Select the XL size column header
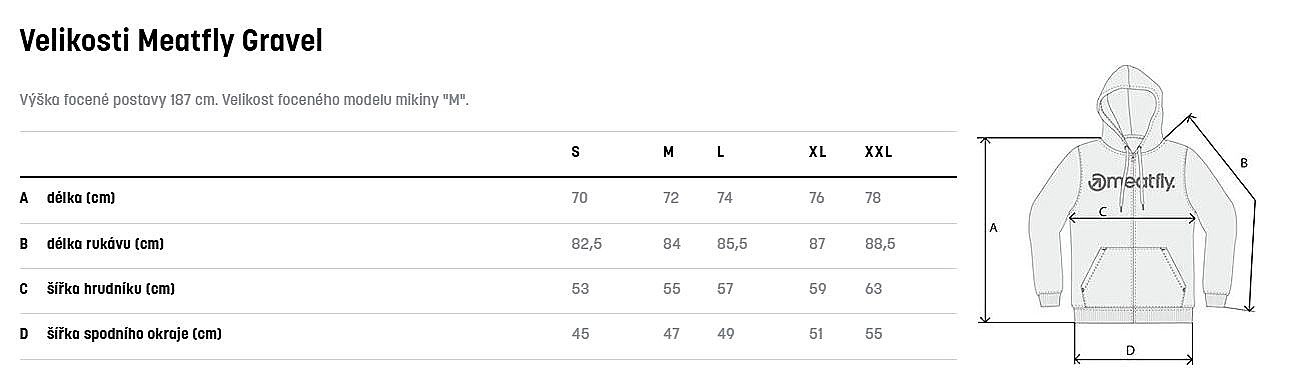Screen dimensions: 1303x388 (x=817, y=153)
